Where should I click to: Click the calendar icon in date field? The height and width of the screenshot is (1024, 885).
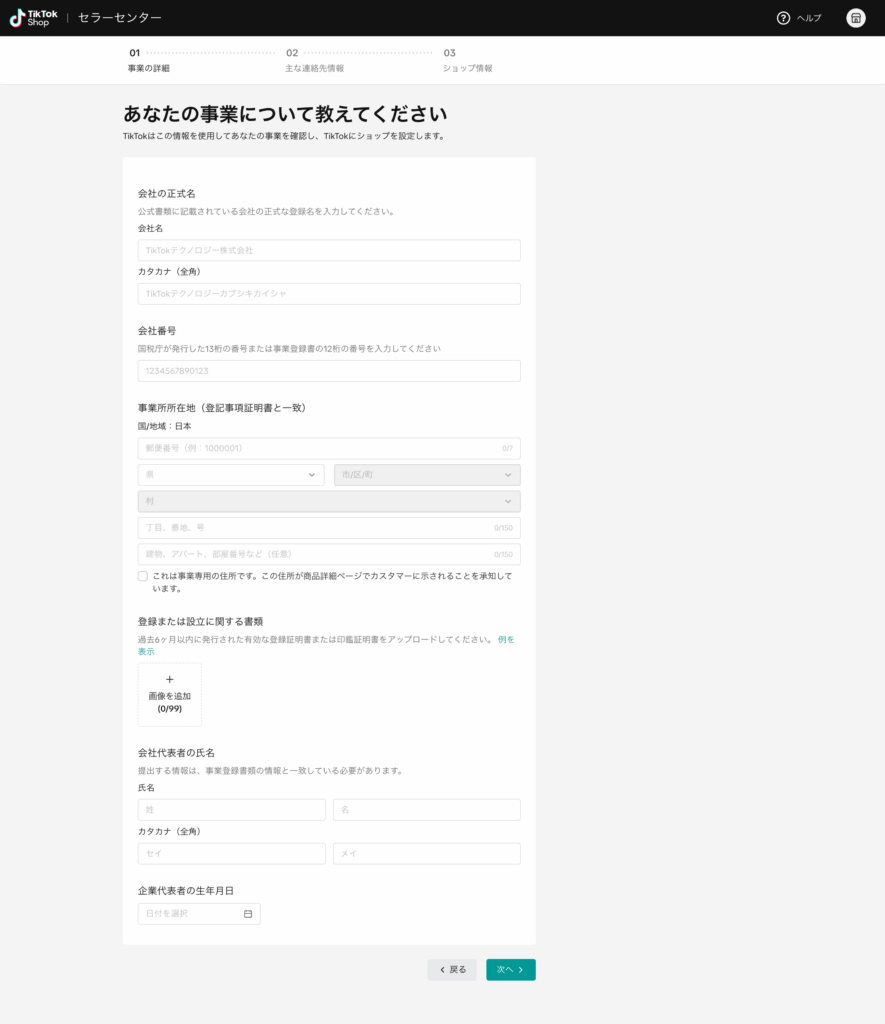248,914
